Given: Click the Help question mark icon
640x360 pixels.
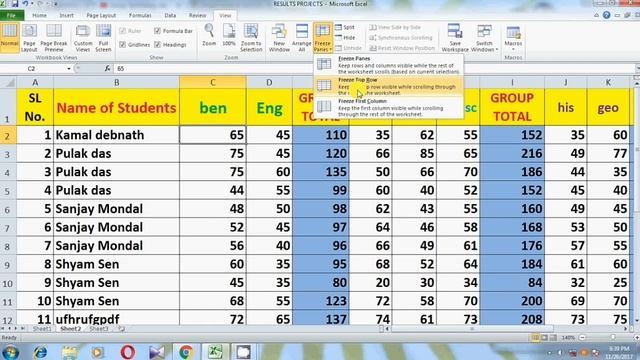Looking at the screenshot, I should 607,15.
